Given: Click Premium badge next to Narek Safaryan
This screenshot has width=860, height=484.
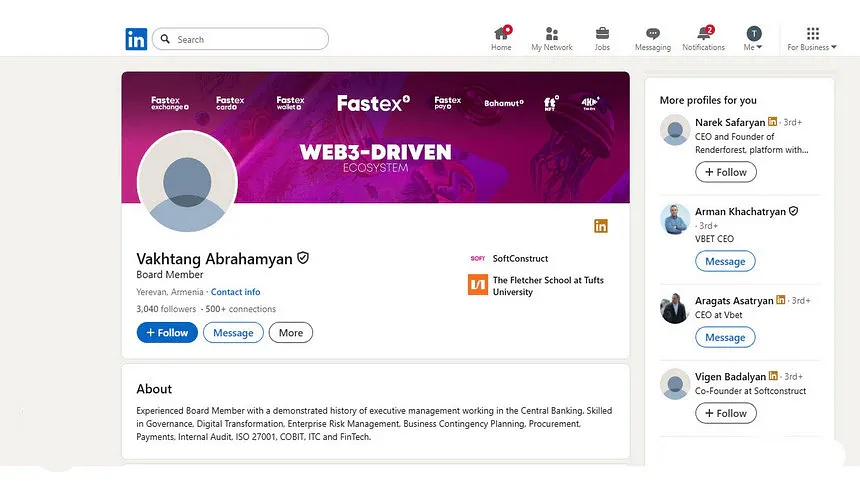Looking at the screenshot, I should pyautogui.click(x=772, y=121).
